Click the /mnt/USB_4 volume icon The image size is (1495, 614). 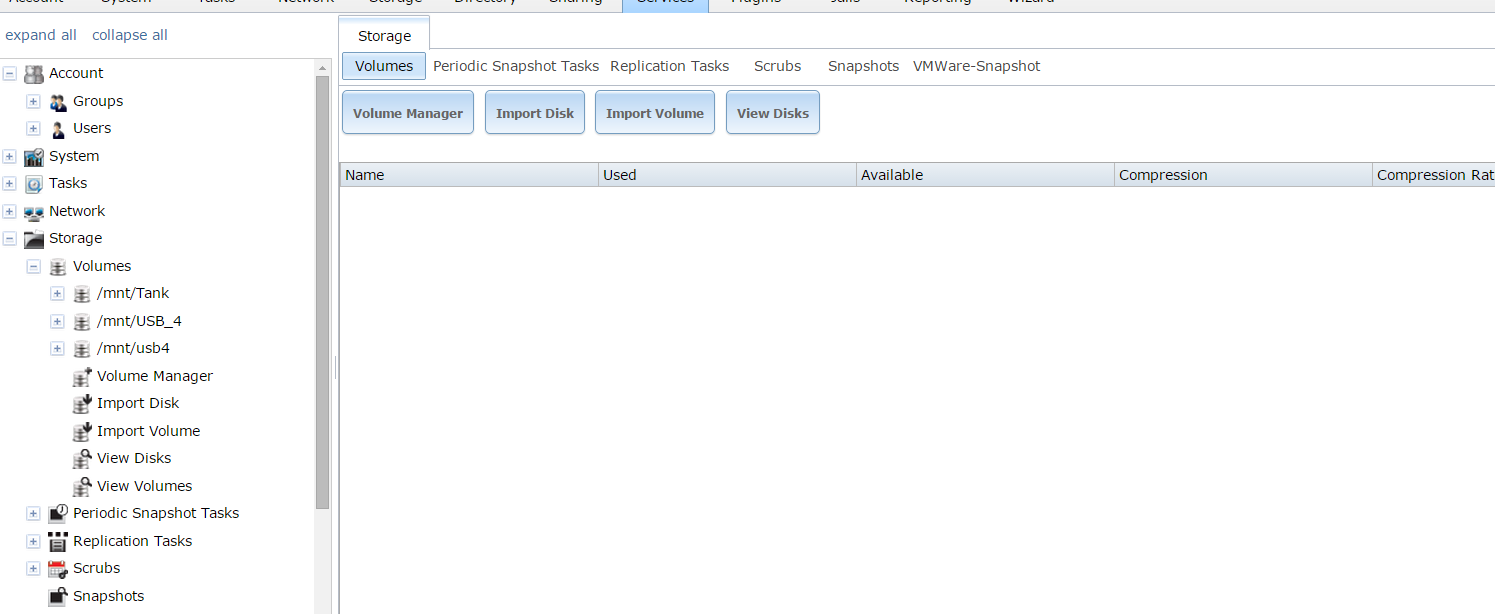click(82, 322)
